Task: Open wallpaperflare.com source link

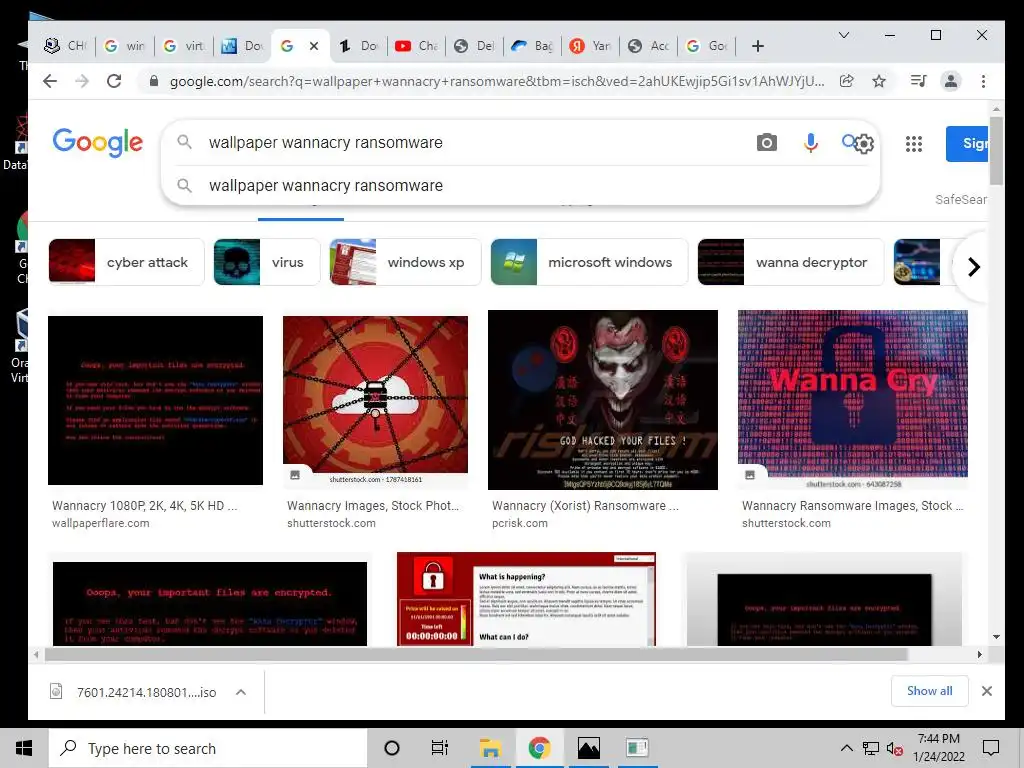Action: tap(101, 523)
